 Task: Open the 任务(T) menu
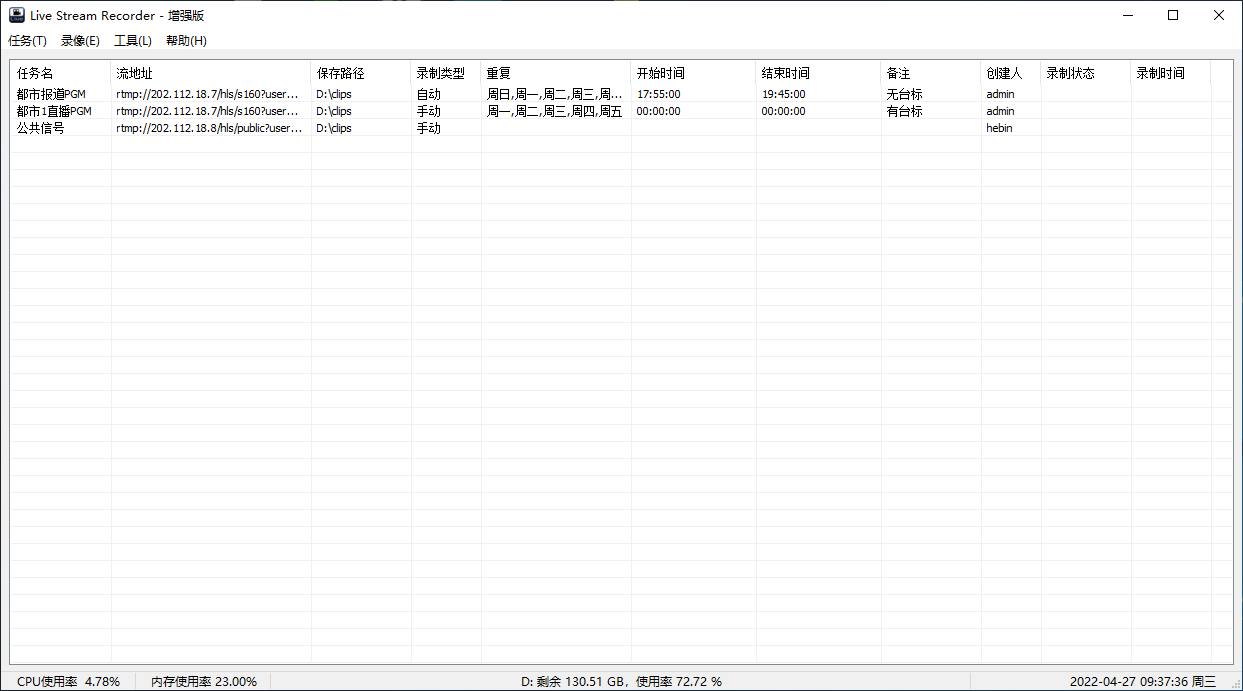[x=27, y=41]
